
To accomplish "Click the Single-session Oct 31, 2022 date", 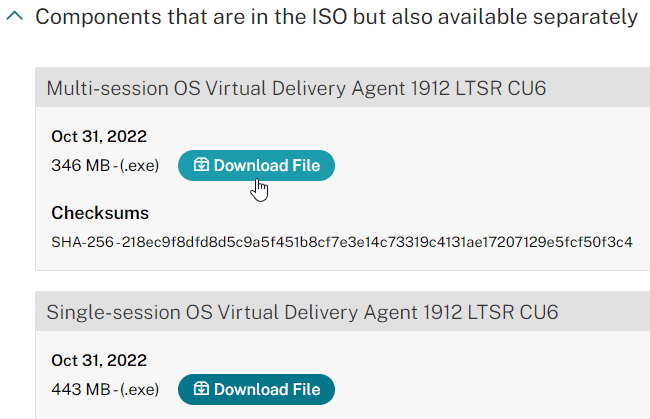I will pyautogui.click(x=98, y=360).
